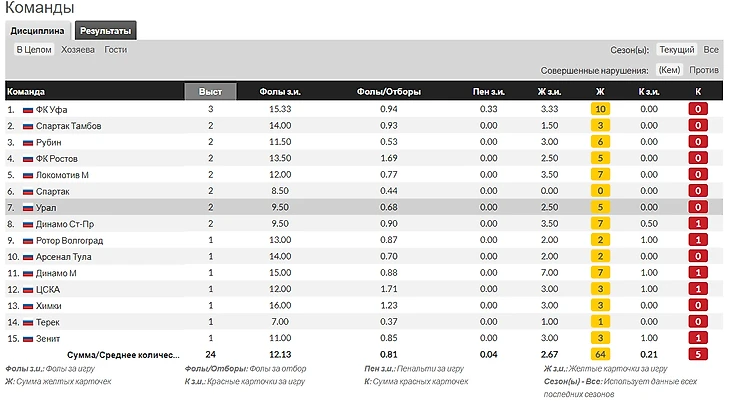Click the flag icon beside ФК Уфа

(27, 109)
